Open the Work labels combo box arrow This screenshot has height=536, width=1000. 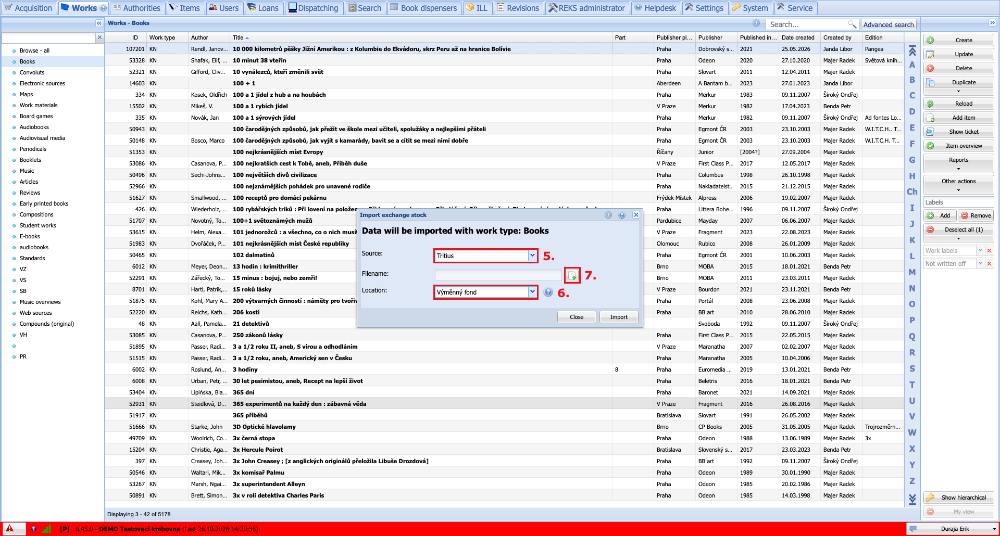point(980,251)
